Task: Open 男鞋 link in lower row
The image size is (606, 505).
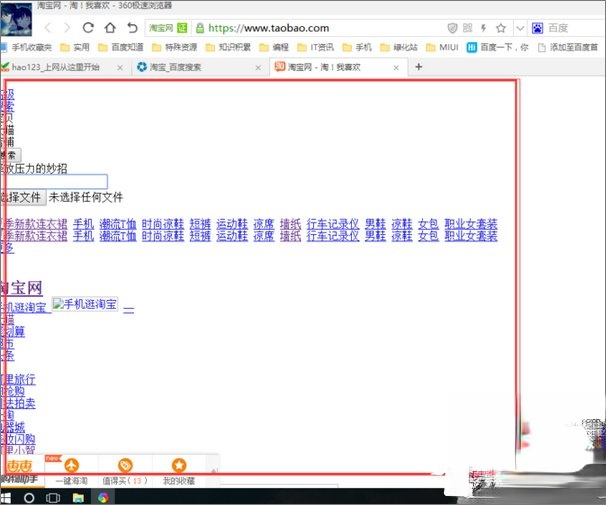Action: 375,236
